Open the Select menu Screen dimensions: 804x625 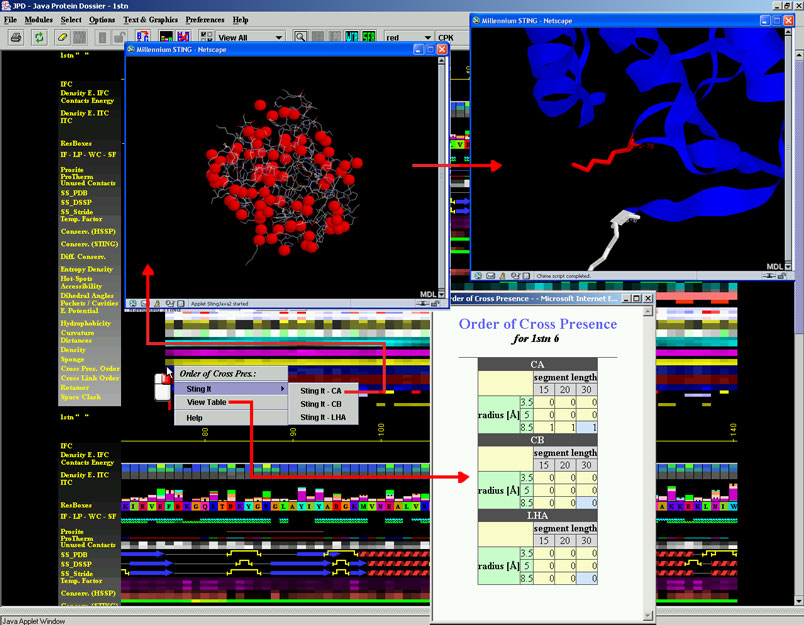71,19
